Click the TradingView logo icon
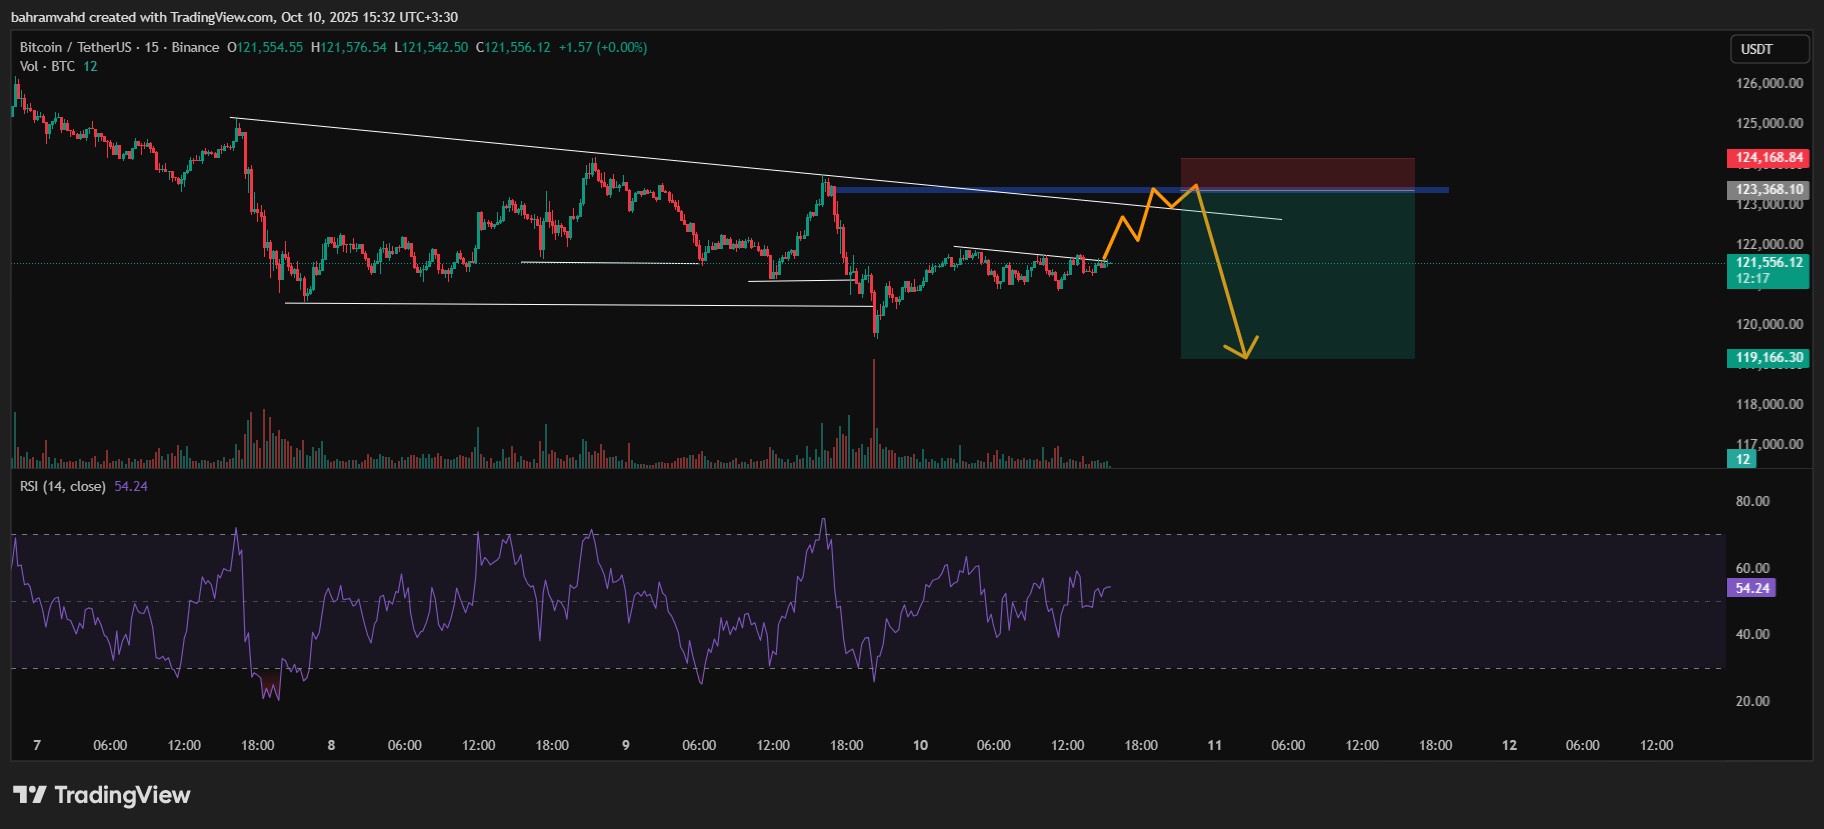Screen dimensions: 1824x829 (30, 795)
